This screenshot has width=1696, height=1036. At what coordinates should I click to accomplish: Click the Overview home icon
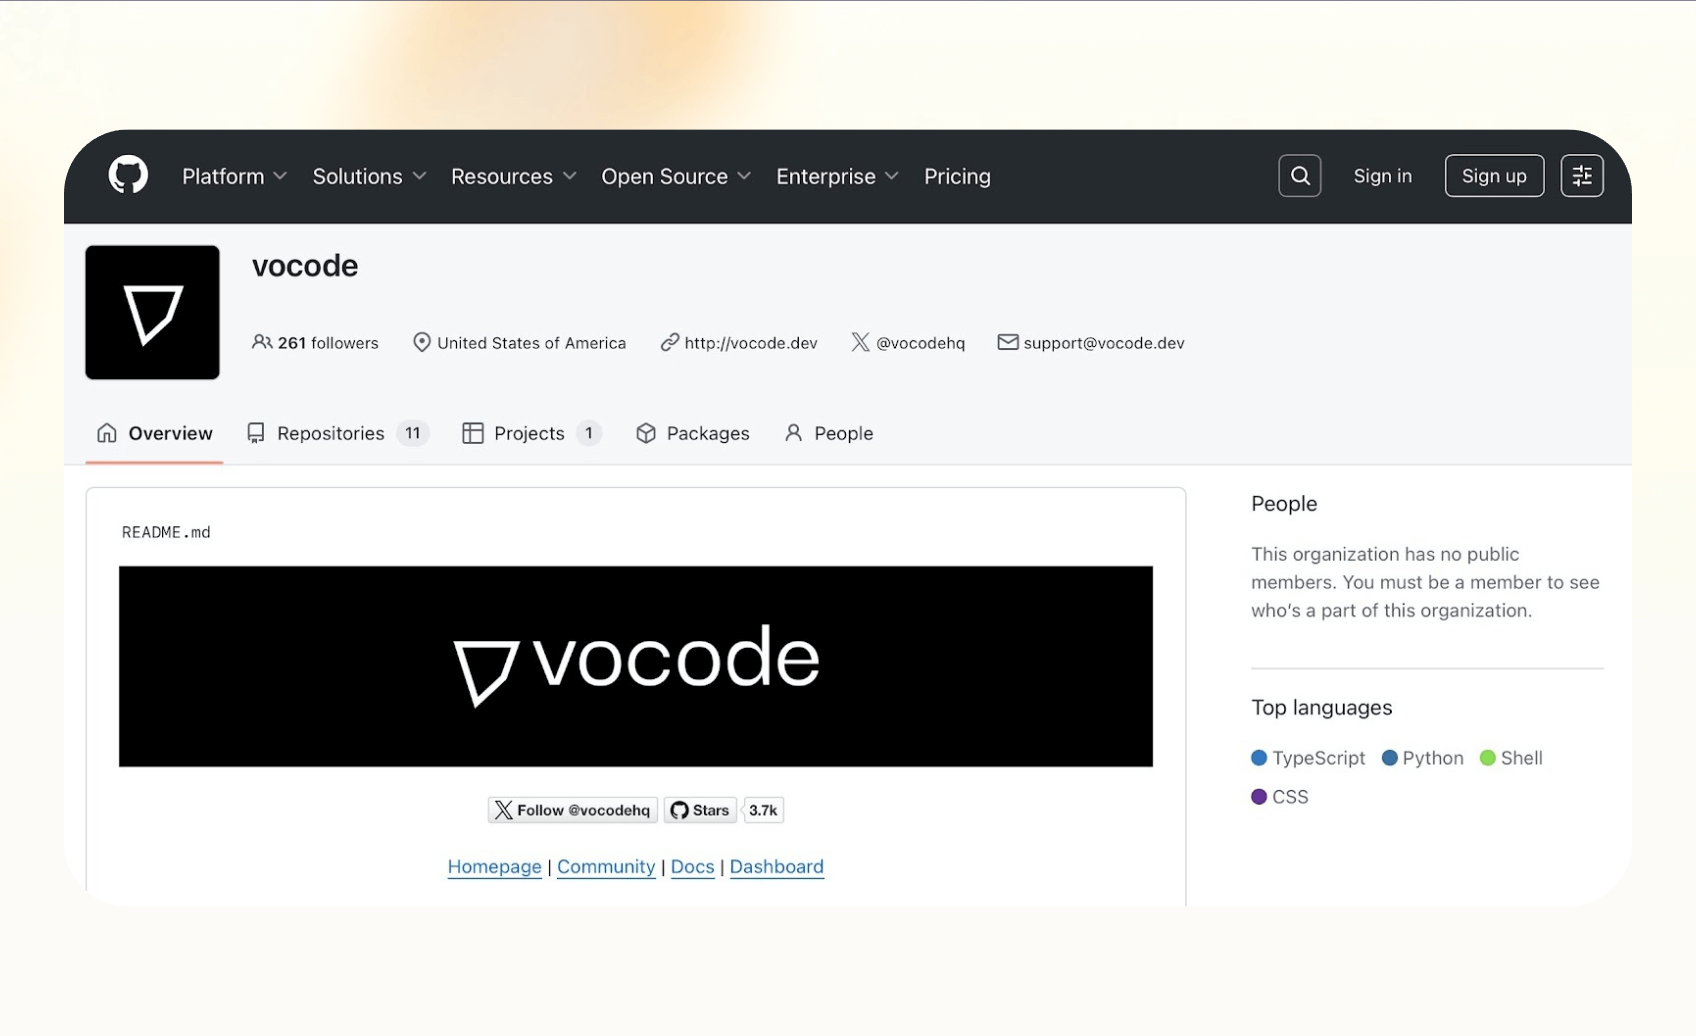click(x=107, y=433)
